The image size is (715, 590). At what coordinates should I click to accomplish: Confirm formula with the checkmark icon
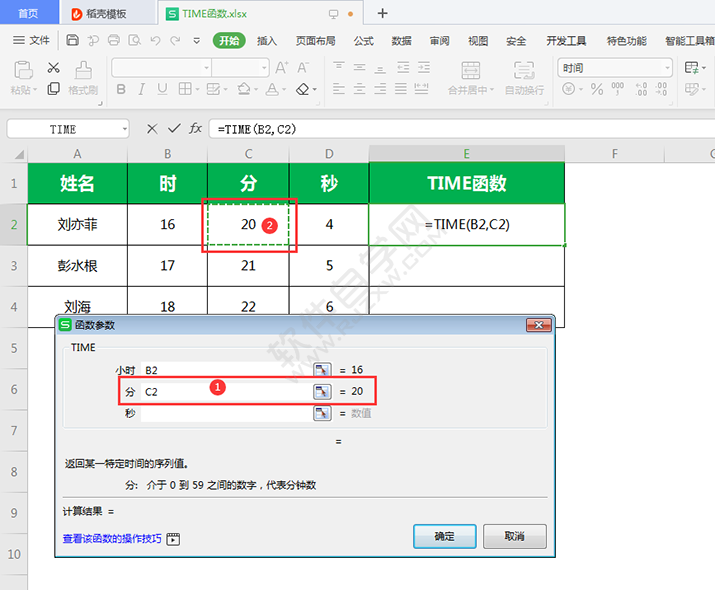pyautogui.click(x=174, y=129)
